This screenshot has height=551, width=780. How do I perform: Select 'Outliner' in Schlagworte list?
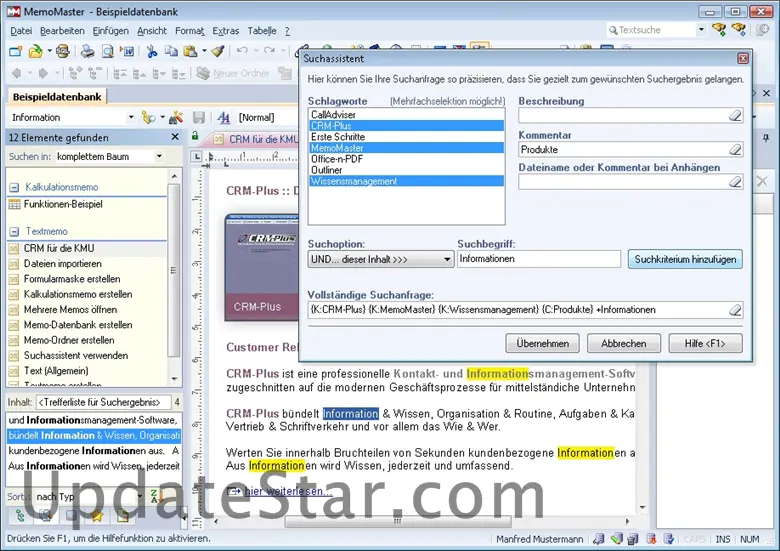[x=406, y=170]
